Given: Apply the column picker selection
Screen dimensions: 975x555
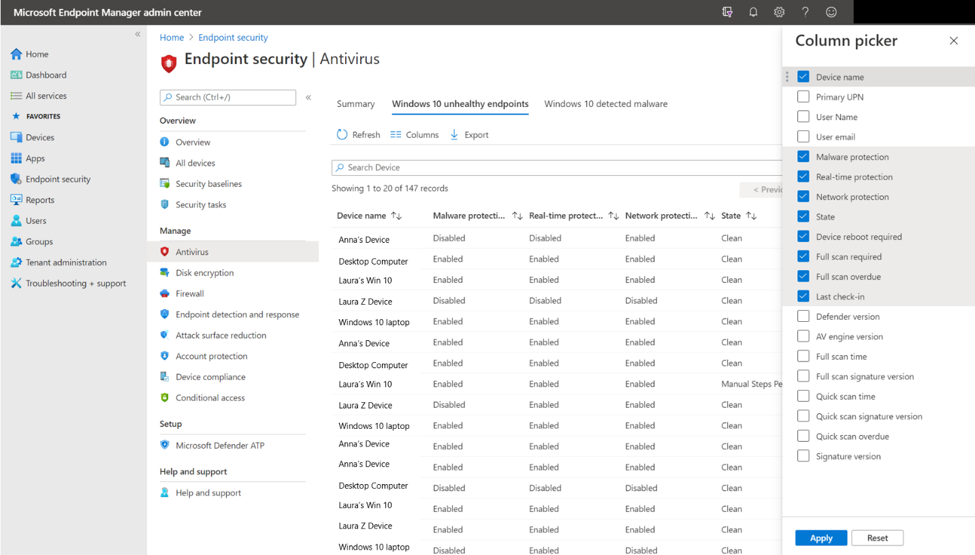Looking at the screenshot, I should [821, 538].
